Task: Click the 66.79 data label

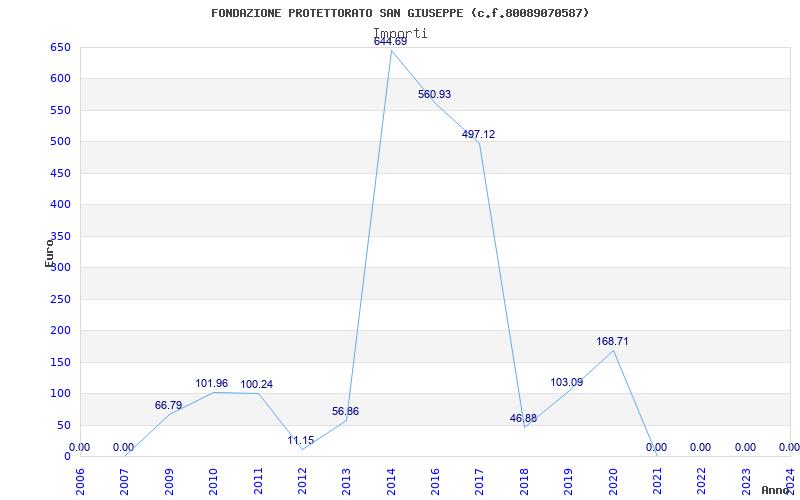Action: click(168, 406)
